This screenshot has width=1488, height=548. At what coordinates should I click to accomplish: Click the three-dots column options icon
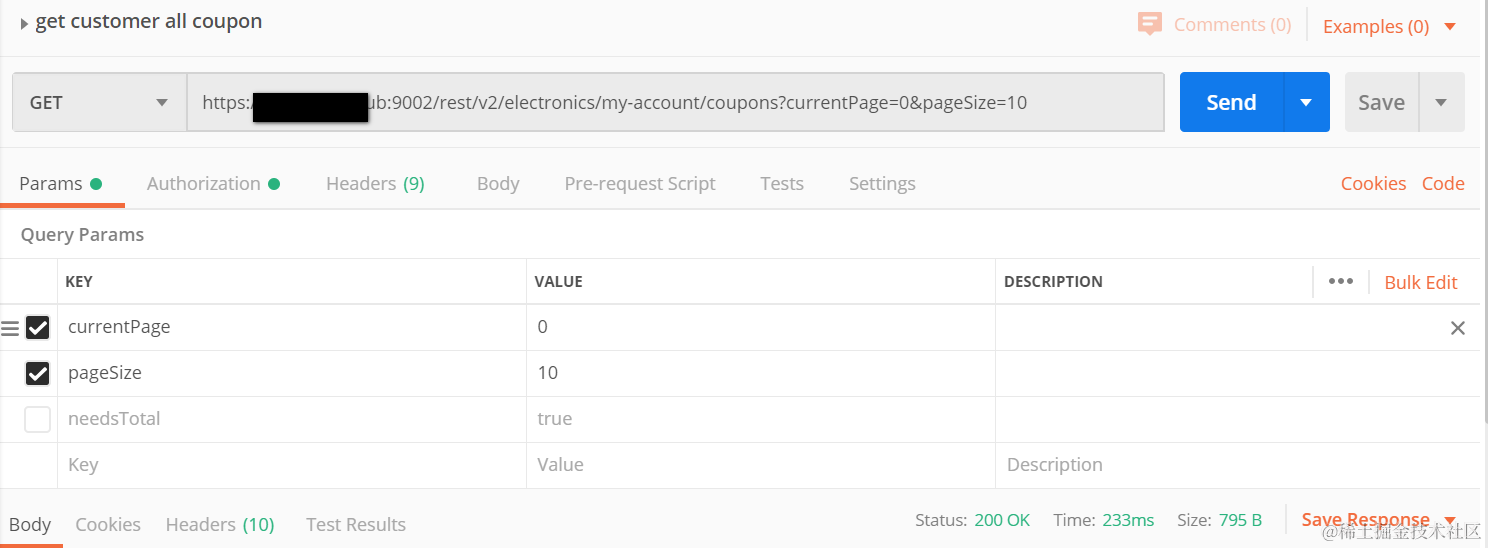1340,282
